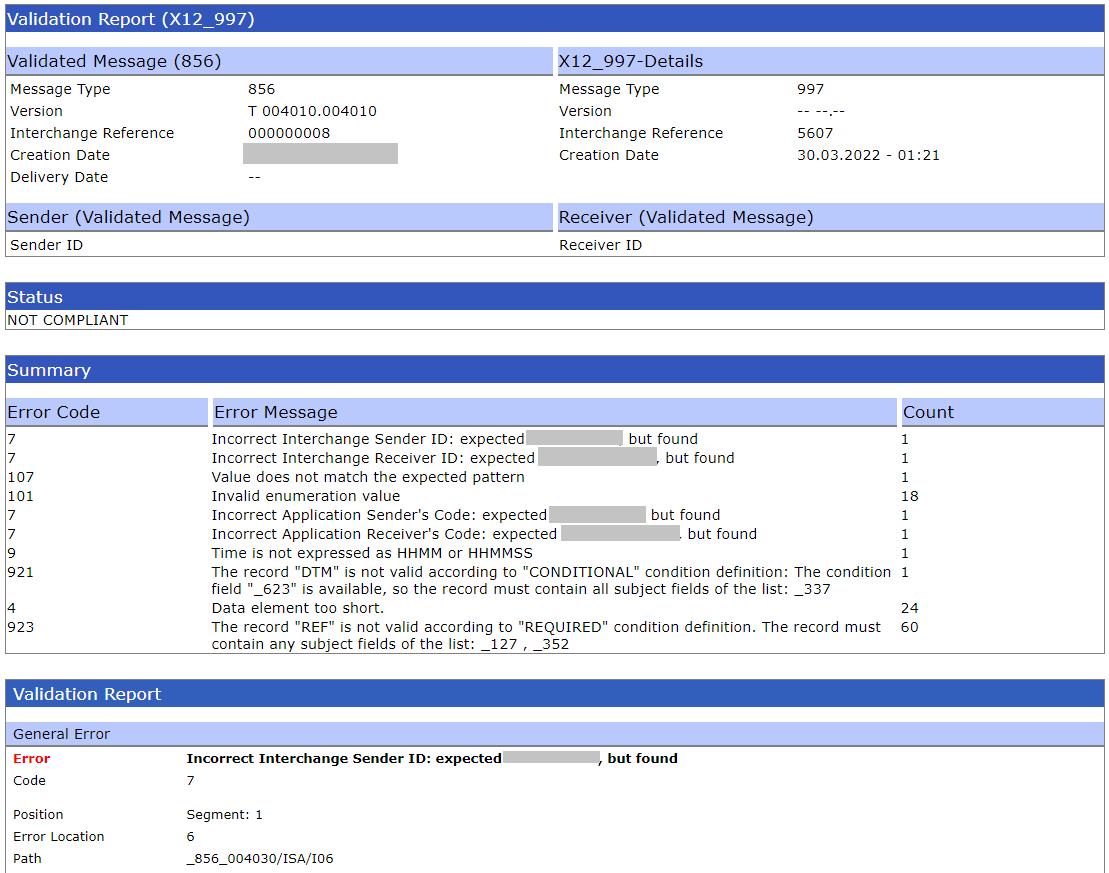Select the "Summary" section header
Screen dimensions: 1109x873
pyautogui.click(x=49, y=370)
